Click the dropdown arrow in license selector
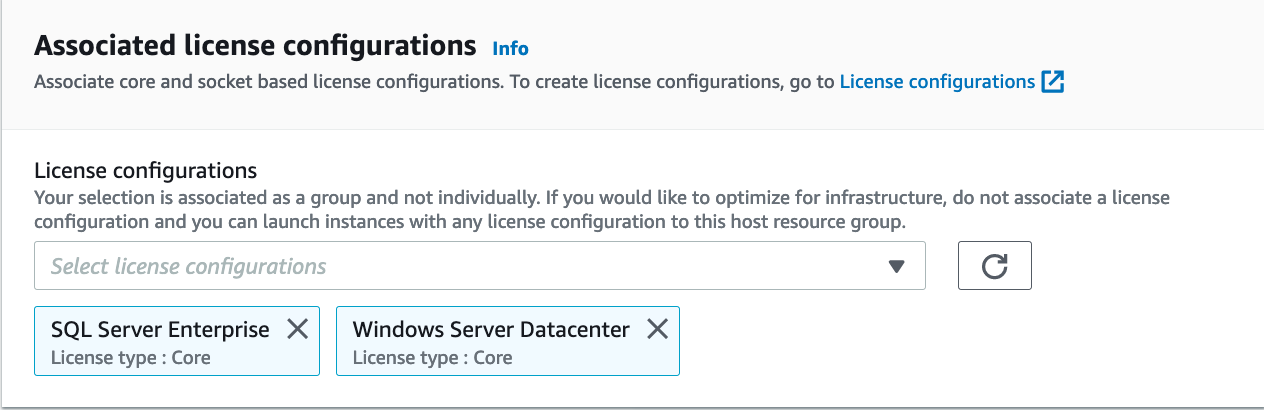This screenshot has width=1264, height=410. click(x=896, y=266)
